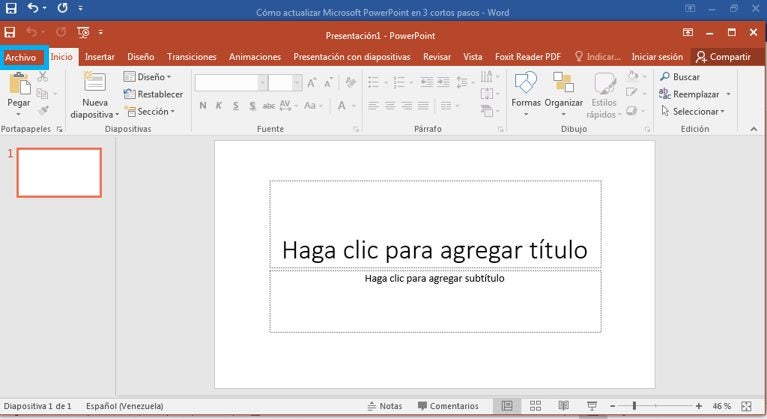Screen dimensions: 767x419
Task: Click the increase font size icon
Action: pos(312,83)
